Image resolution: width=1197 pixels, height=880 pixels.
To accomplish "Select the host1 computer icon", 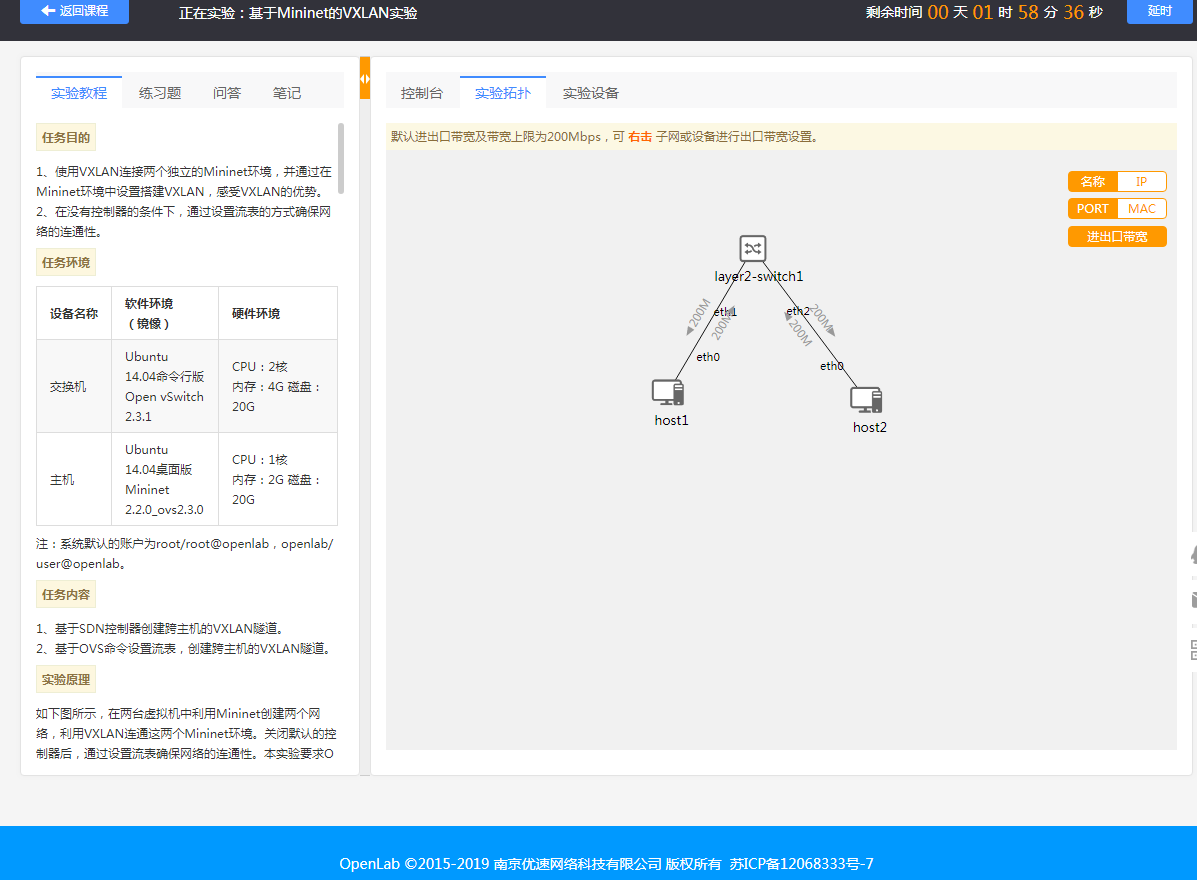I will 668,392.
